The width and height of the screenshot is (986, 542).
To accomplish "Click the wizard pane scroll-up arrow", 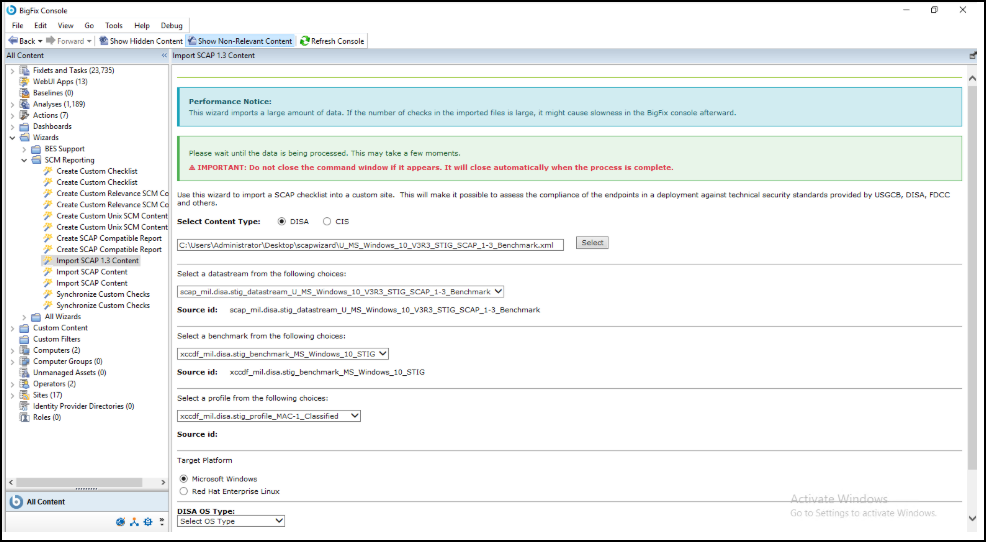I will (972, 79).
